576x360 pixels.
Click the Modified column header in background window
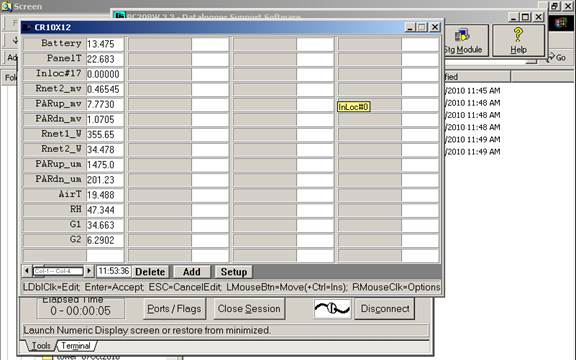point(477,77)
